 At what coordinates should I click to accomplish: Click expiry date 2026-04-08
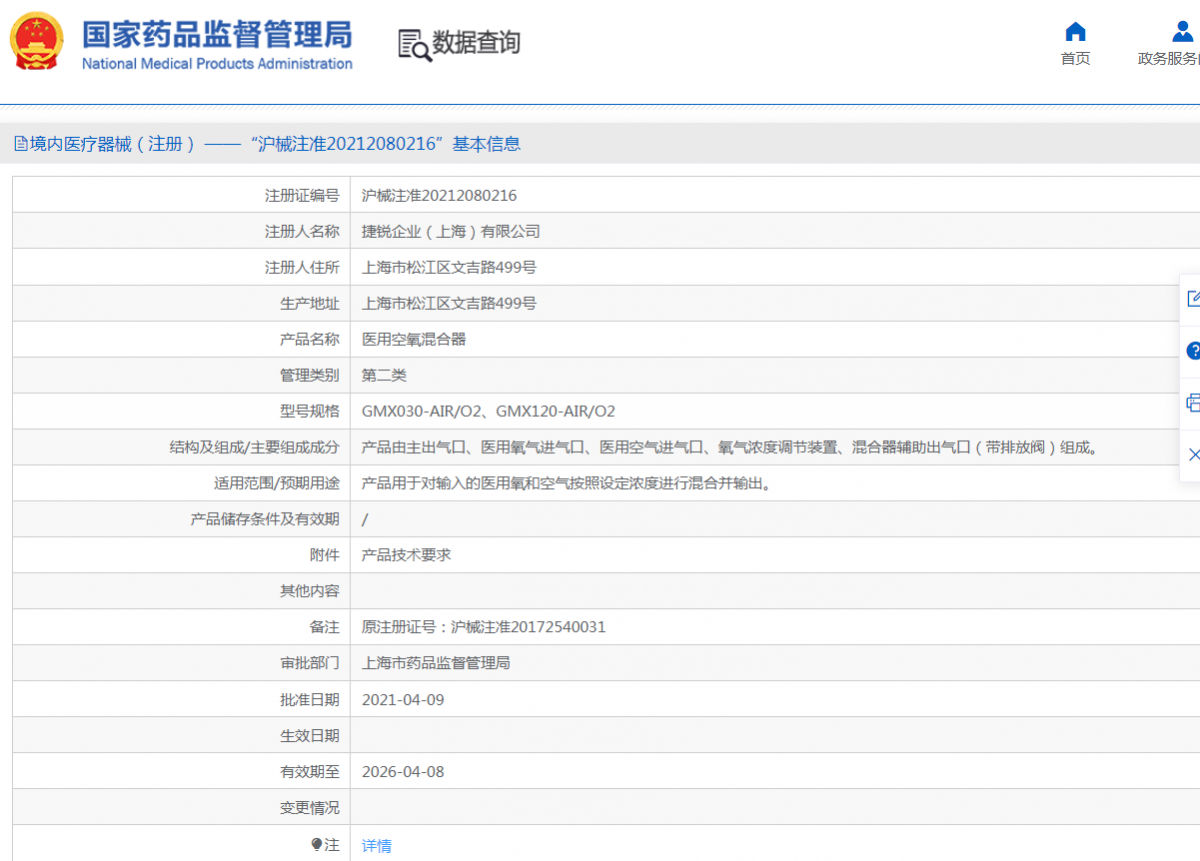click(x=403, y=772)
